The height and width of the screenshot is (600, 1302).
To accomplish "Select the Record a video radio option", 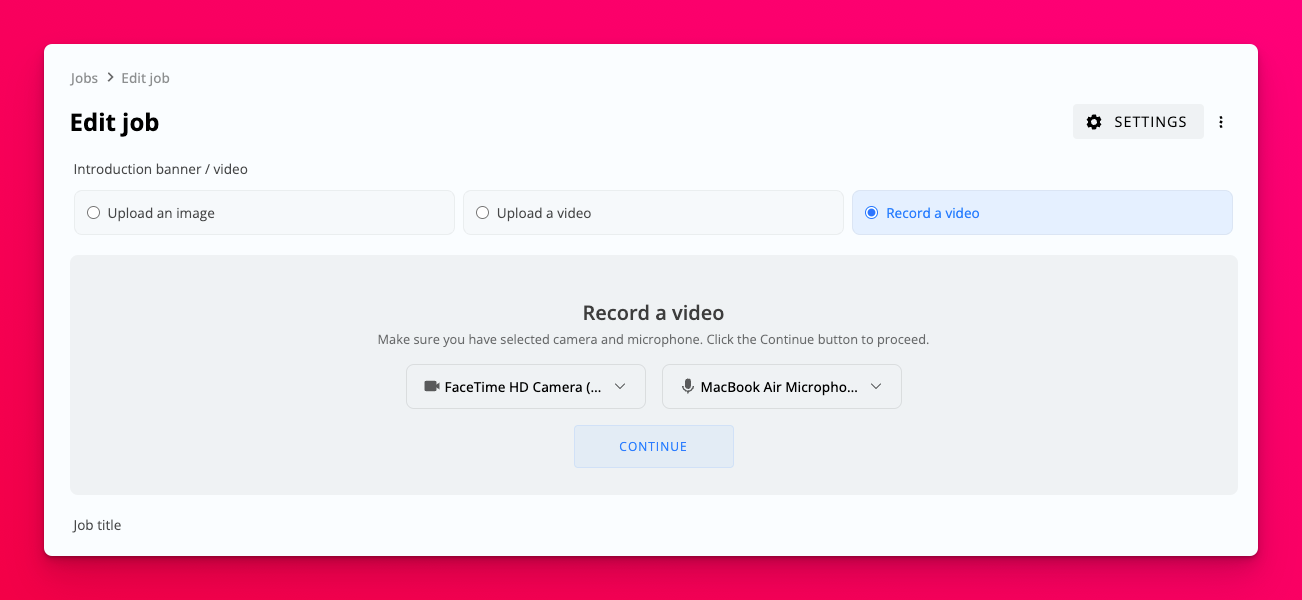I will pos(871,213).
